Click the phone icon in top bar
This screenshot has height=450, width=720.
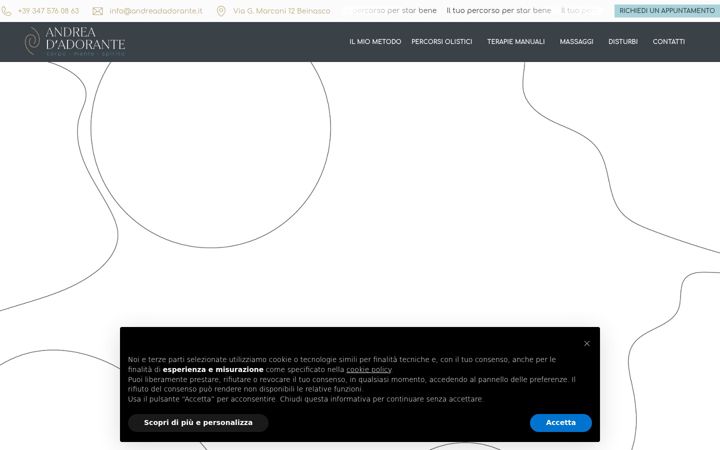pos(6,11)
